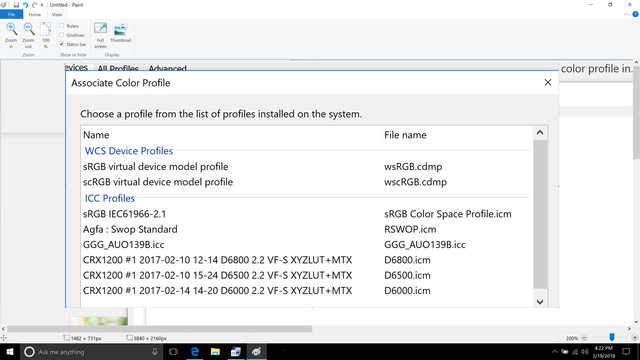Click the zoom out minus in status bar
The image size is (640, 360).
[x=584, y=338]
